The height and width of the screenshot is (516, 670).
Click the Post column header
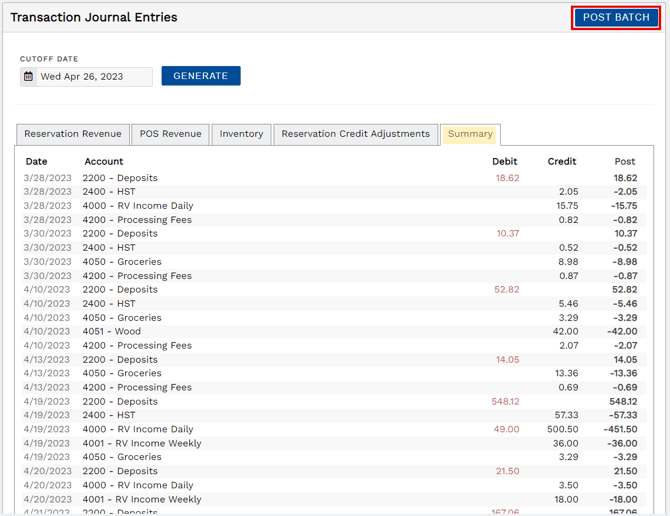tap(625, 161)
